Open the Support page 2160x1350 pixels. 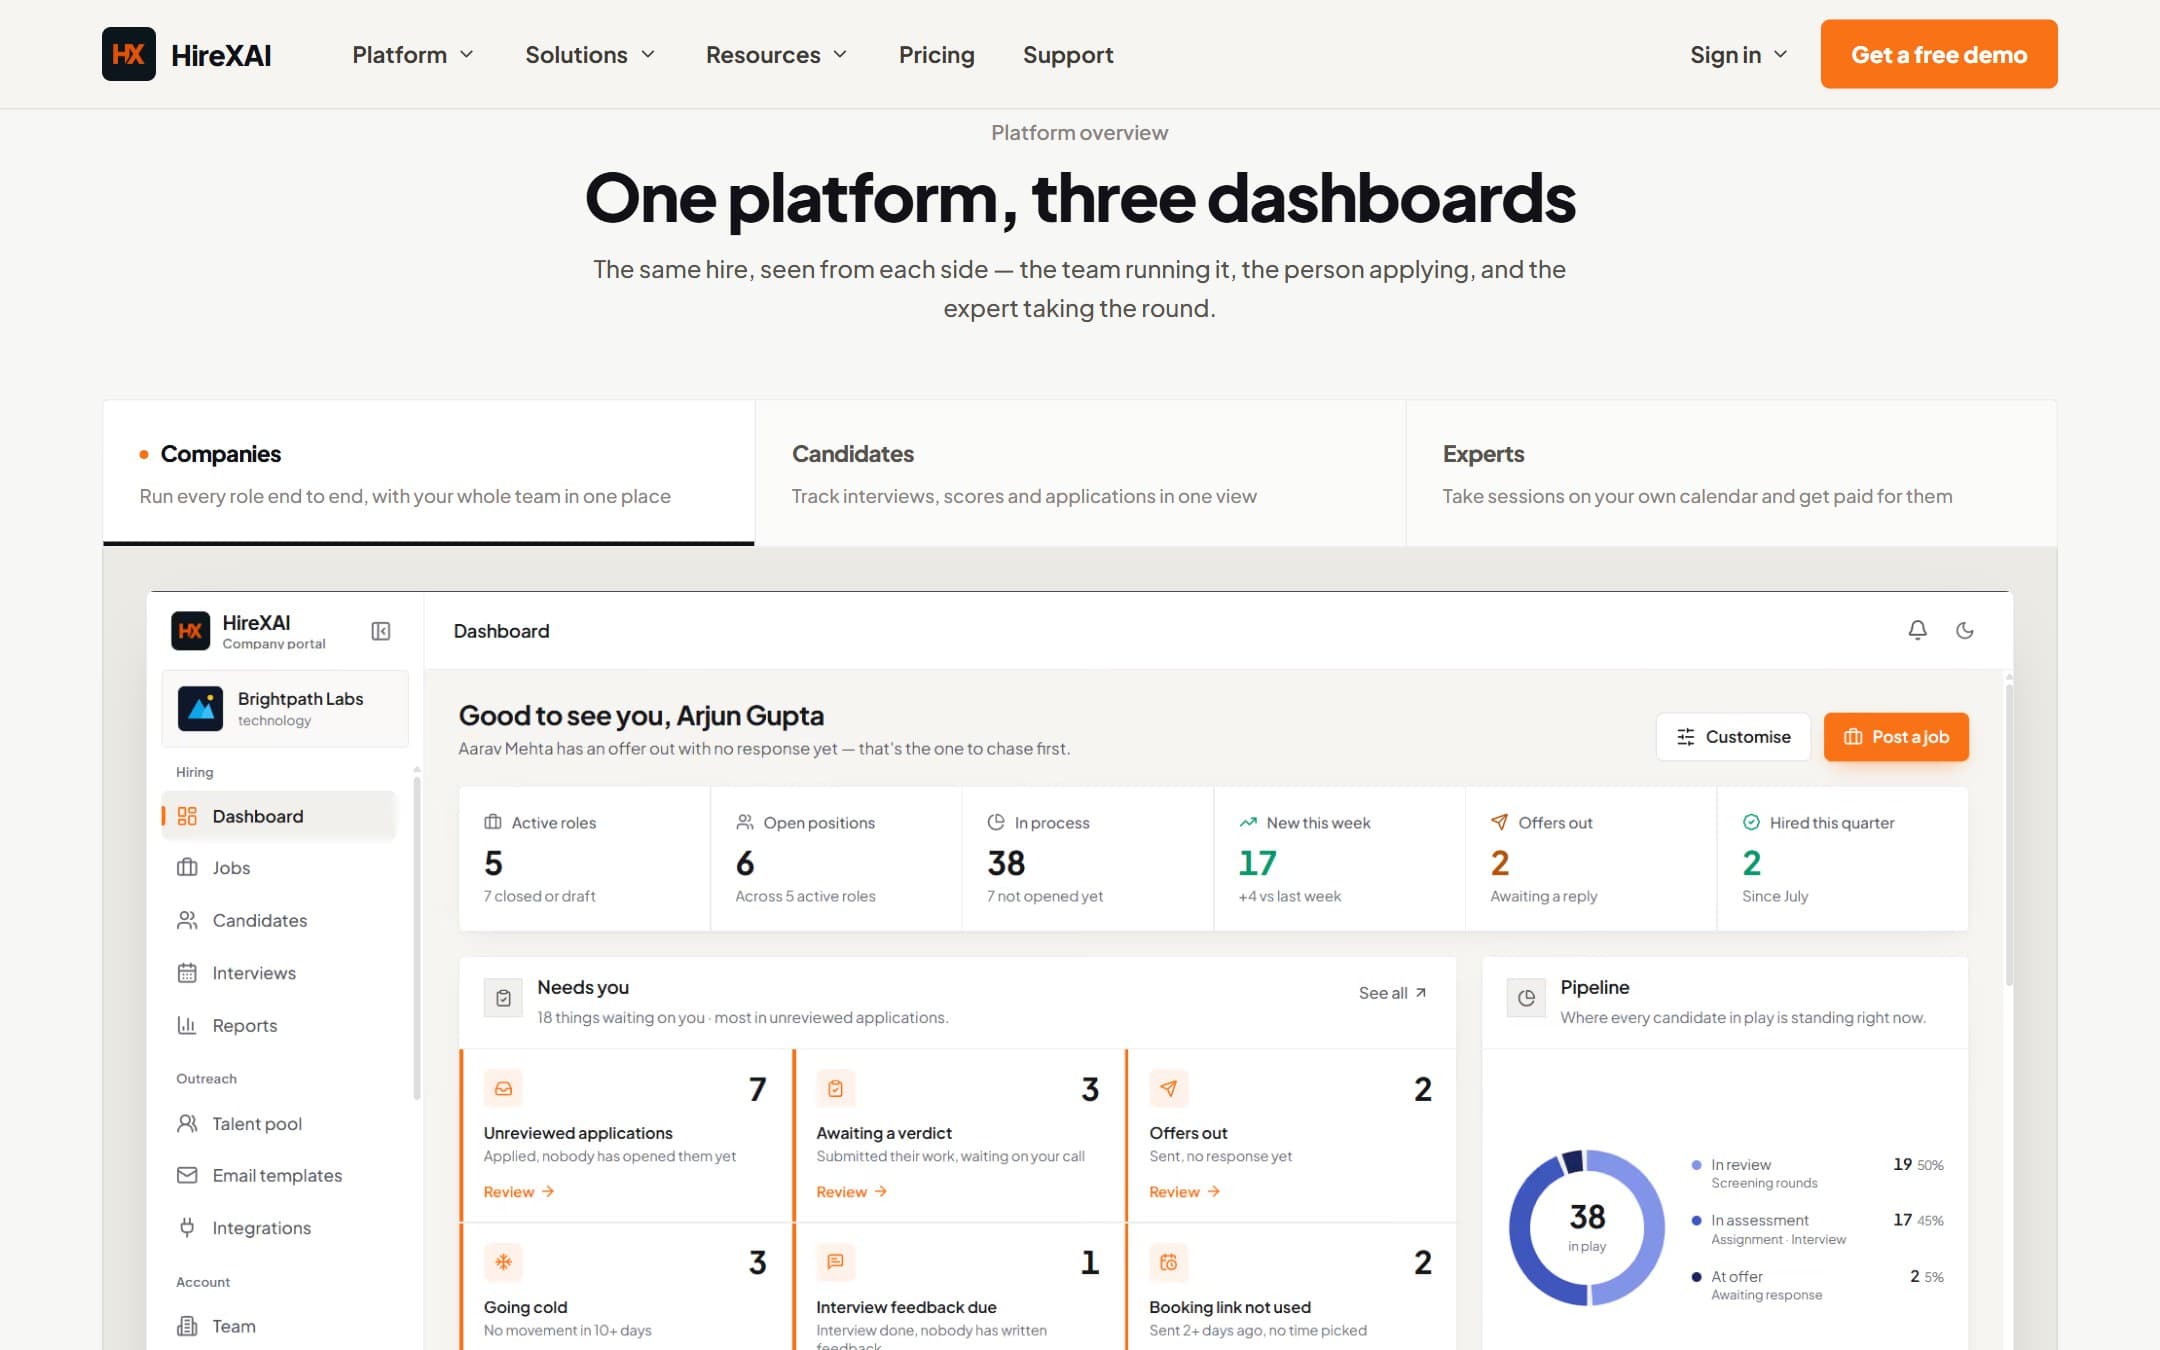tap(1068, 55)
